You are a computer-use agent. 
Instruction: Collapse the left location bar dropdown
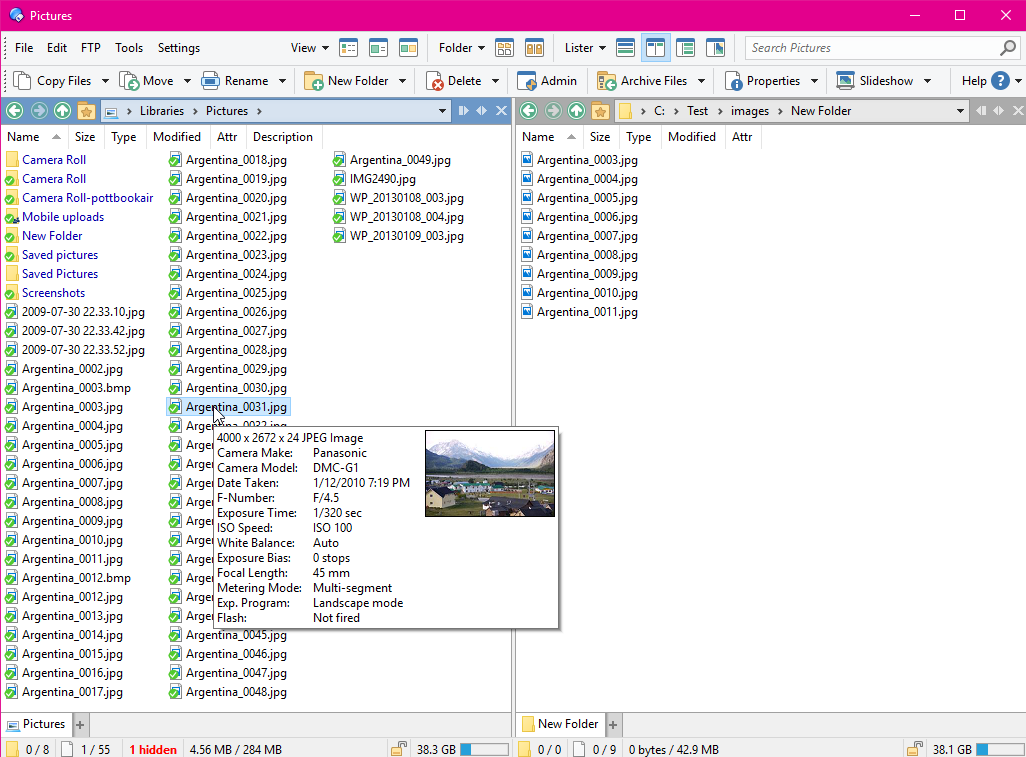tap(442, 110)
